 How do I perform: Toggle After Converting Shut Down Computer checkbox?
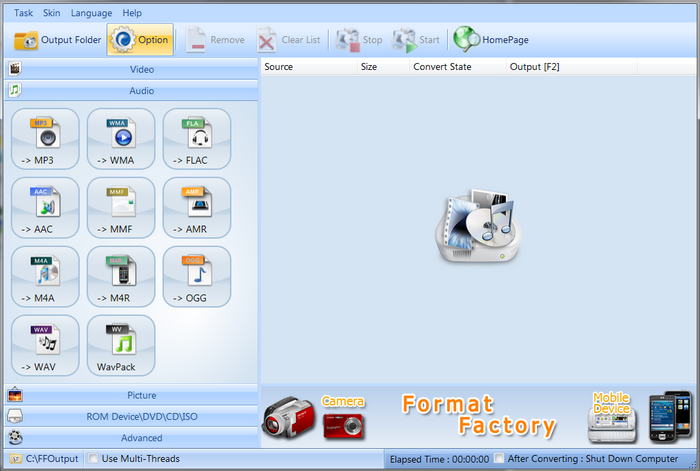click(x=499, y=458)
